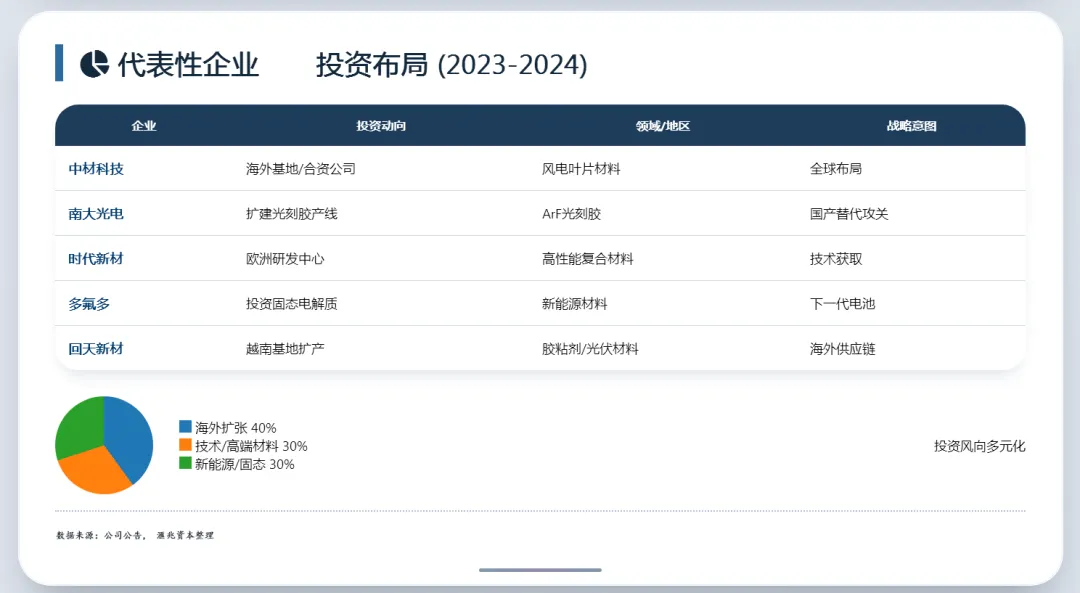Click the 新能源/固态 30% legend label

pyautogui.click(x=245, y=464)
